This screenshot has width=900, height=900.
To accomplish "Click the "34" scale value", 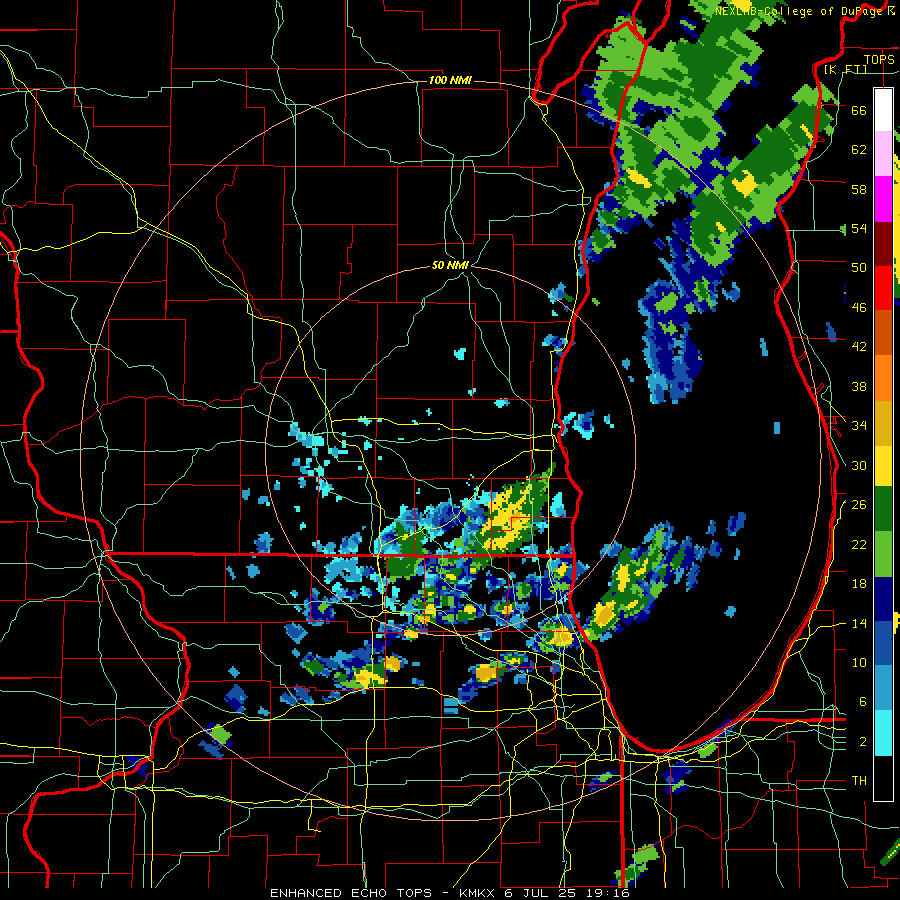I will point(859,426).
